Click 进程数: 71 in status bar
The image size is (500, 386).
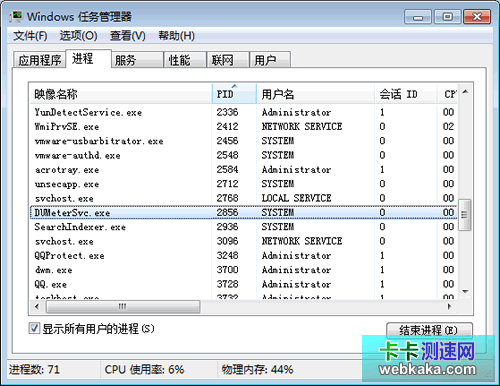coord(34,369)
